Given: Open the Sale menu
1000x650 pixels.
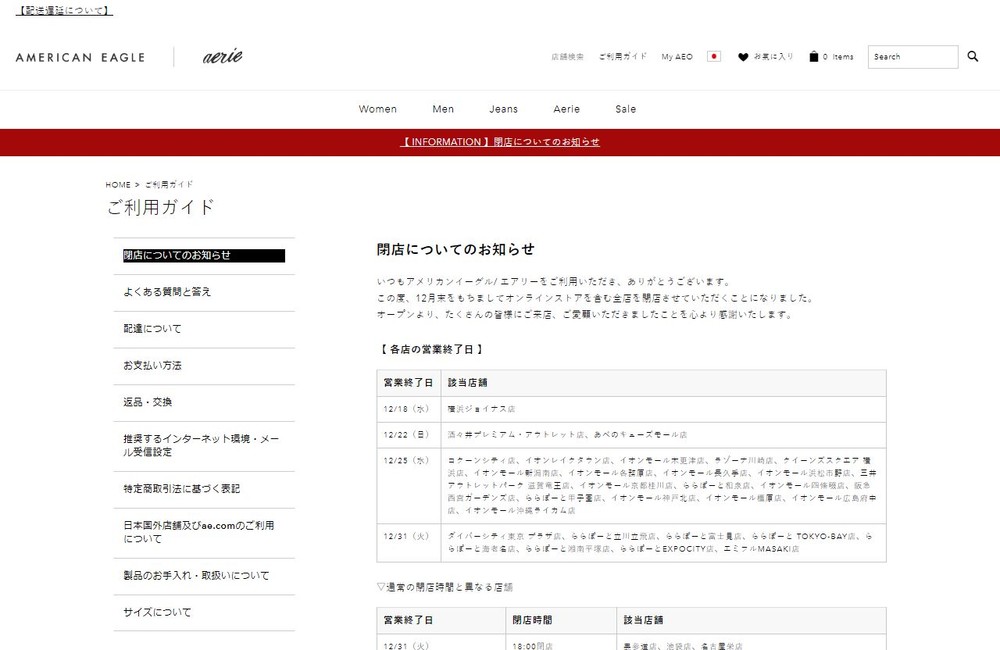Looking at the screenshot, I should click(x=626, y=109).
